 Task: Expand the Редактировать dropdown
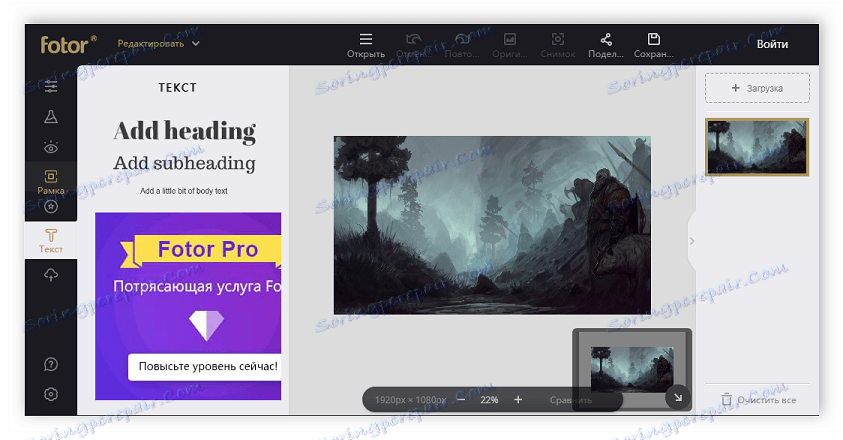tap(158, 44)
